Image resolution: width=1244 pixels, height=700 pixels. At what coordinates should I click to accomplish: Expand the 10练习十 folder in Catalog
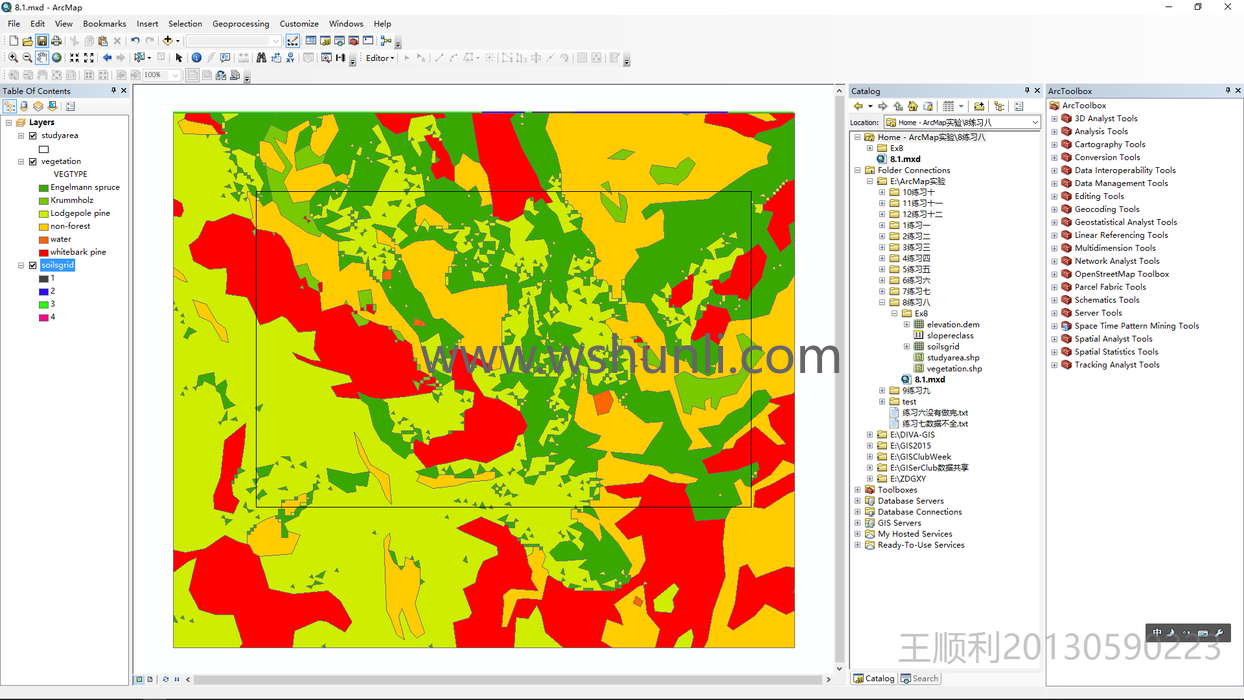882,192
